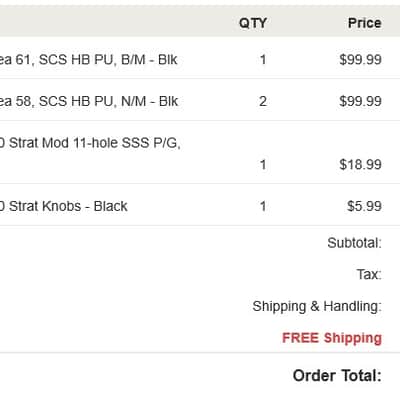
Task: Open the Strat Mod 11-hole SSS P/G item
Action: [90, 143]
